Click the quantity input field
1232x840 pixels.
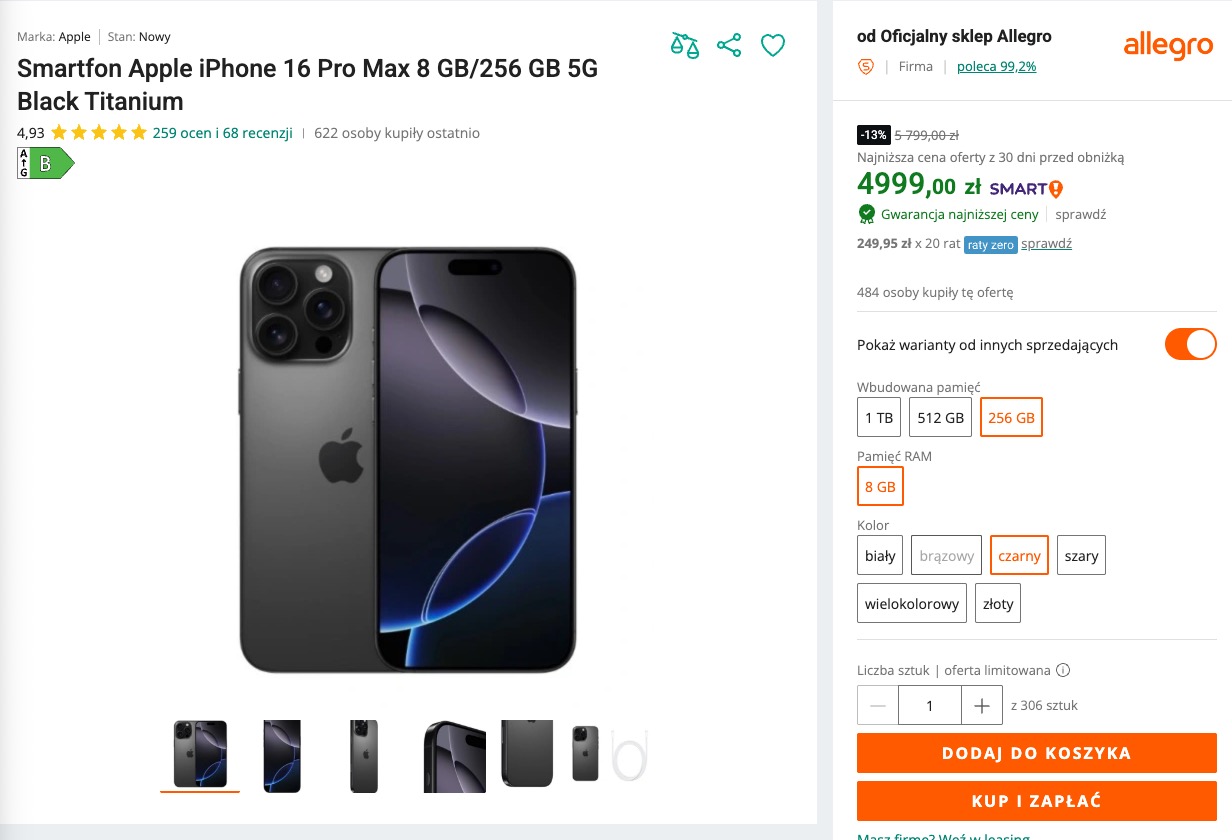(x=930, y=706)
